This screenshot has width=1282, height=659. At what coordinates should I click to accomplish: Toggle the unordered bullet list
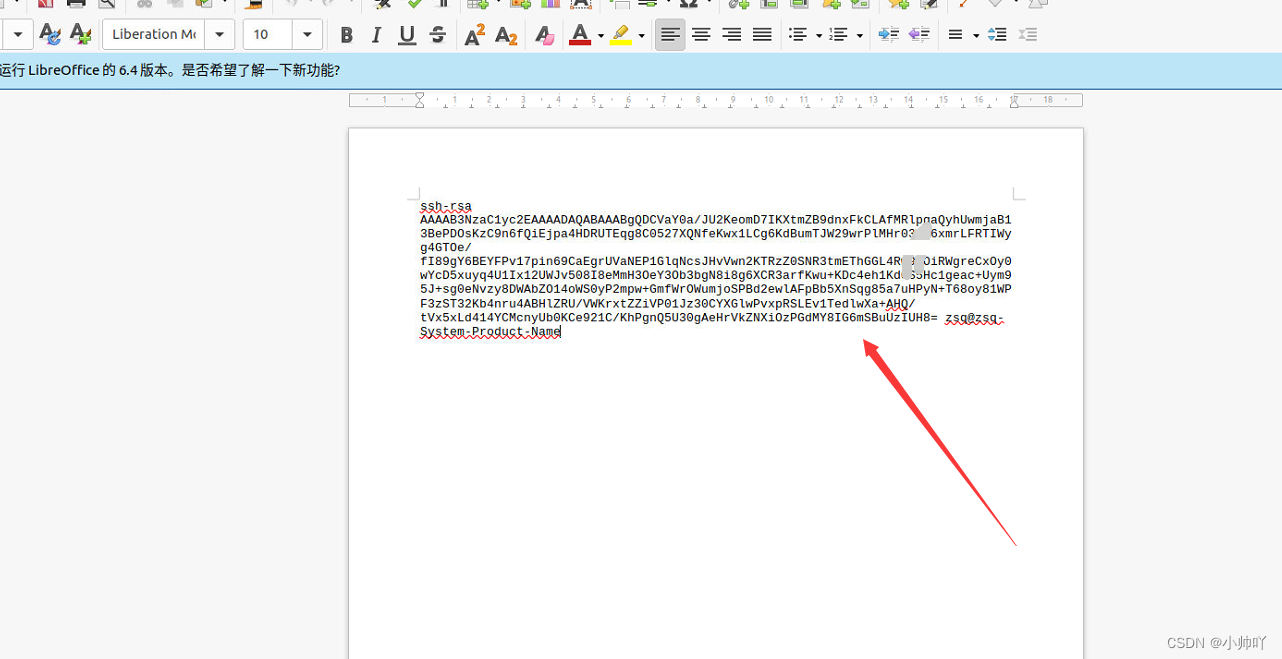(x=797, y=35)
